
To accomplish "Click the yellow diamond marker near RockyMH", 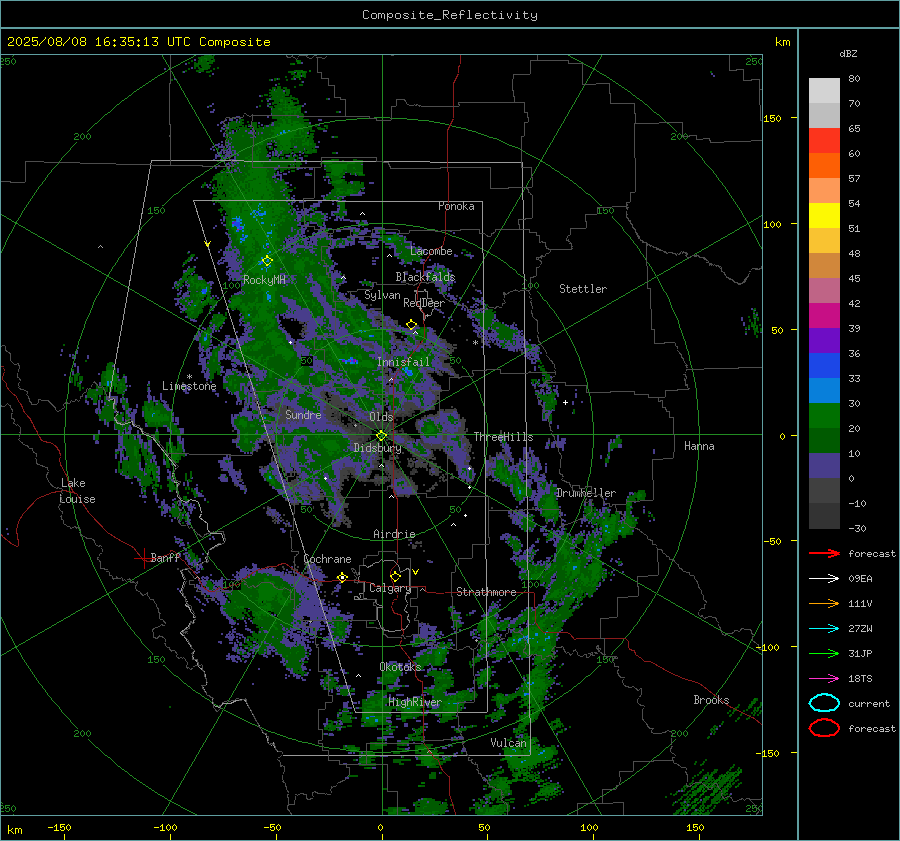I will 267,261.
